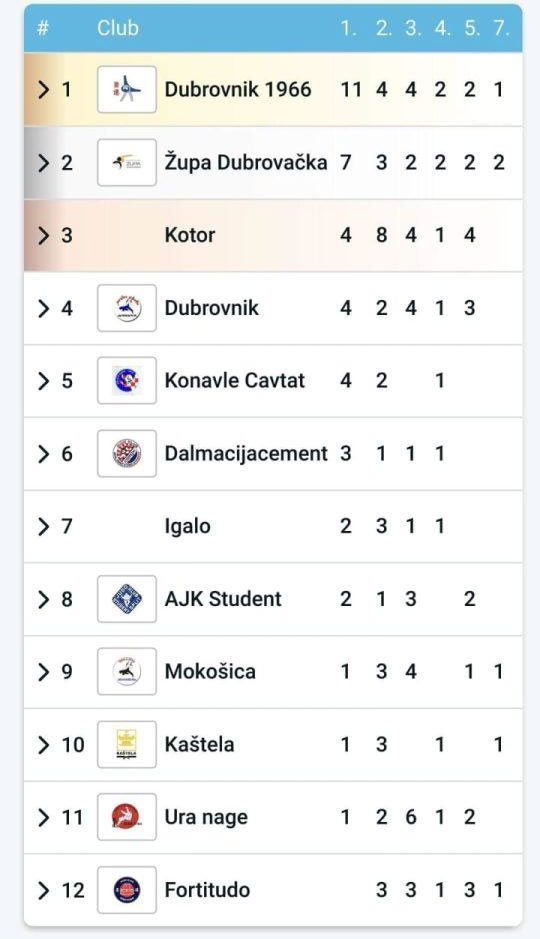Expand the Fortitudo row at rank 12
This screenshot has width=540, height=939.
point(44,890)
